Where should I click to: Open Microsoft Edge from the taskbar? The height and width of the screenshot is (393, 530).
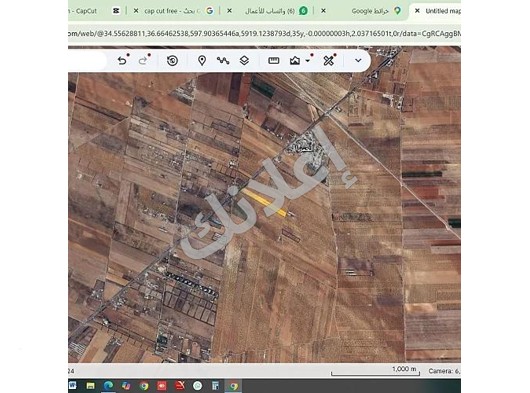[x=108, y=386]
